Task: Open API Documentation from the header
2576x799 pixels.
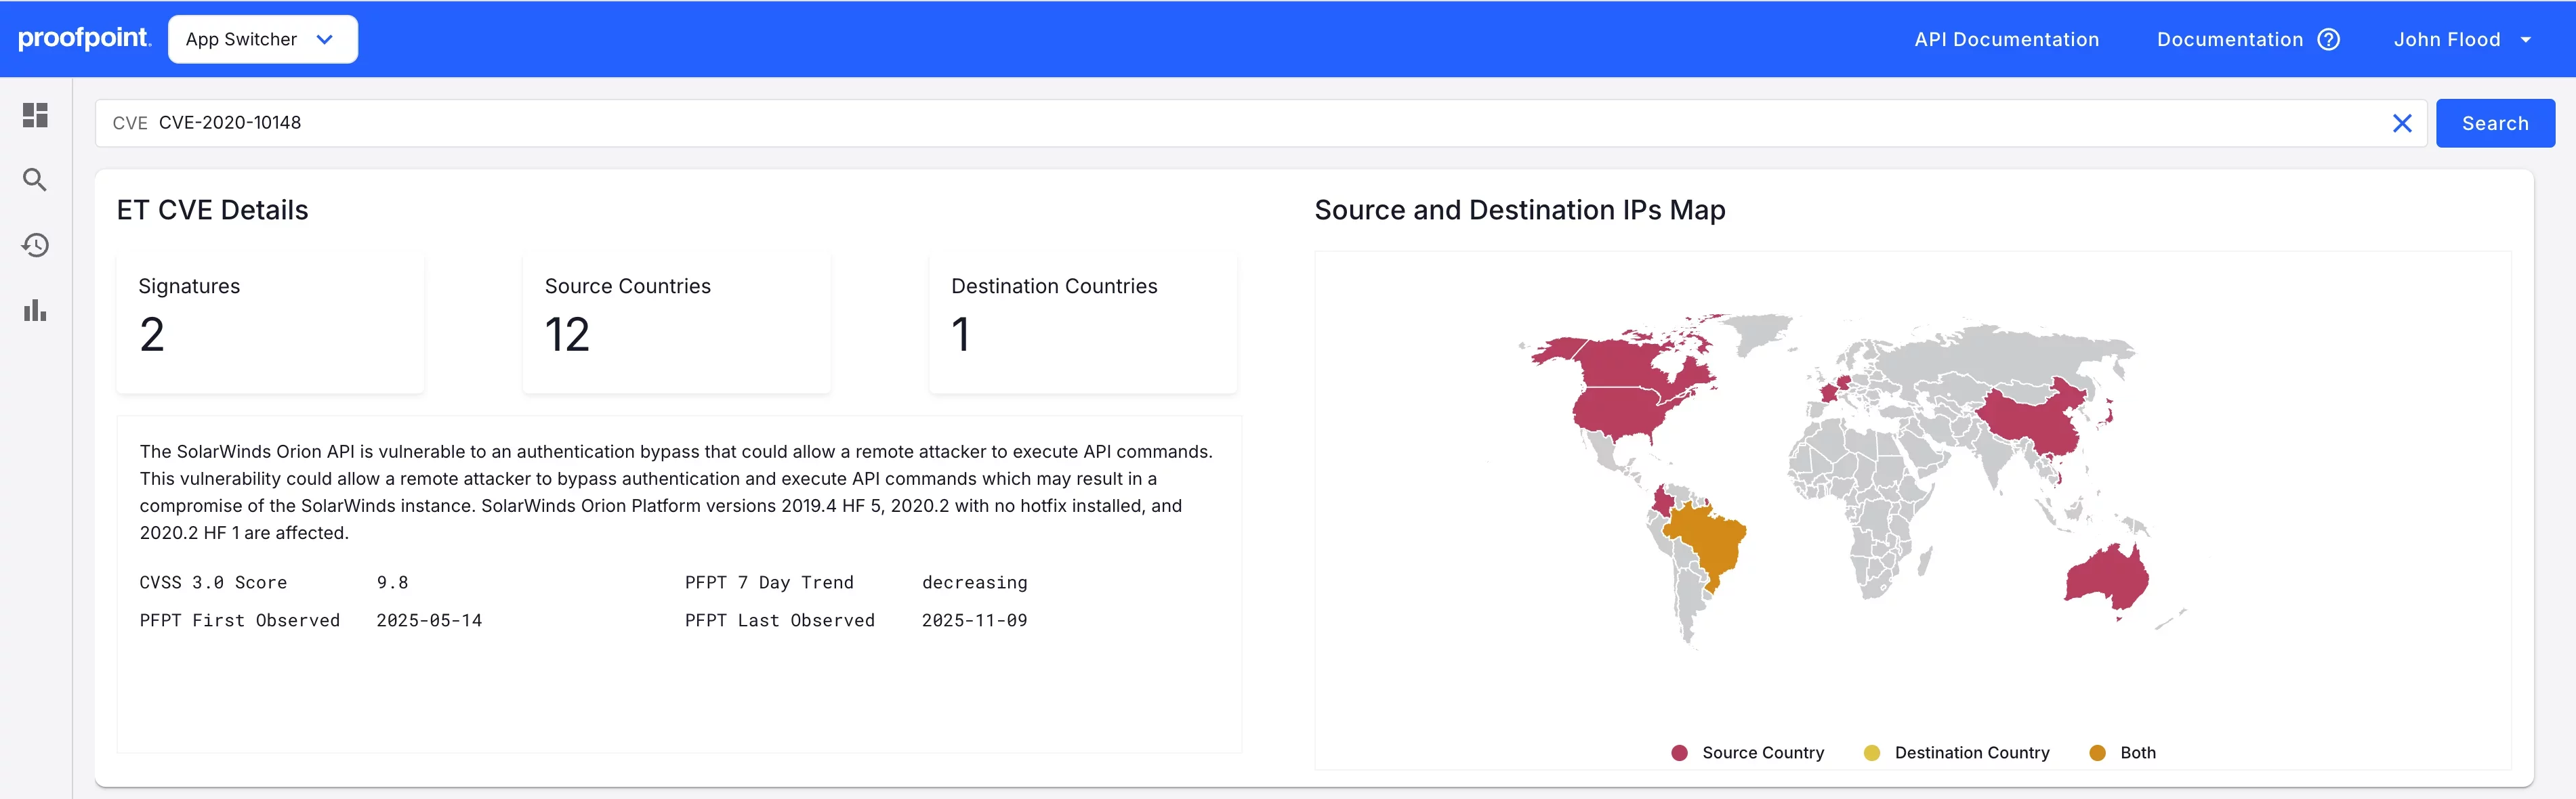Action: coord(2006,39)
